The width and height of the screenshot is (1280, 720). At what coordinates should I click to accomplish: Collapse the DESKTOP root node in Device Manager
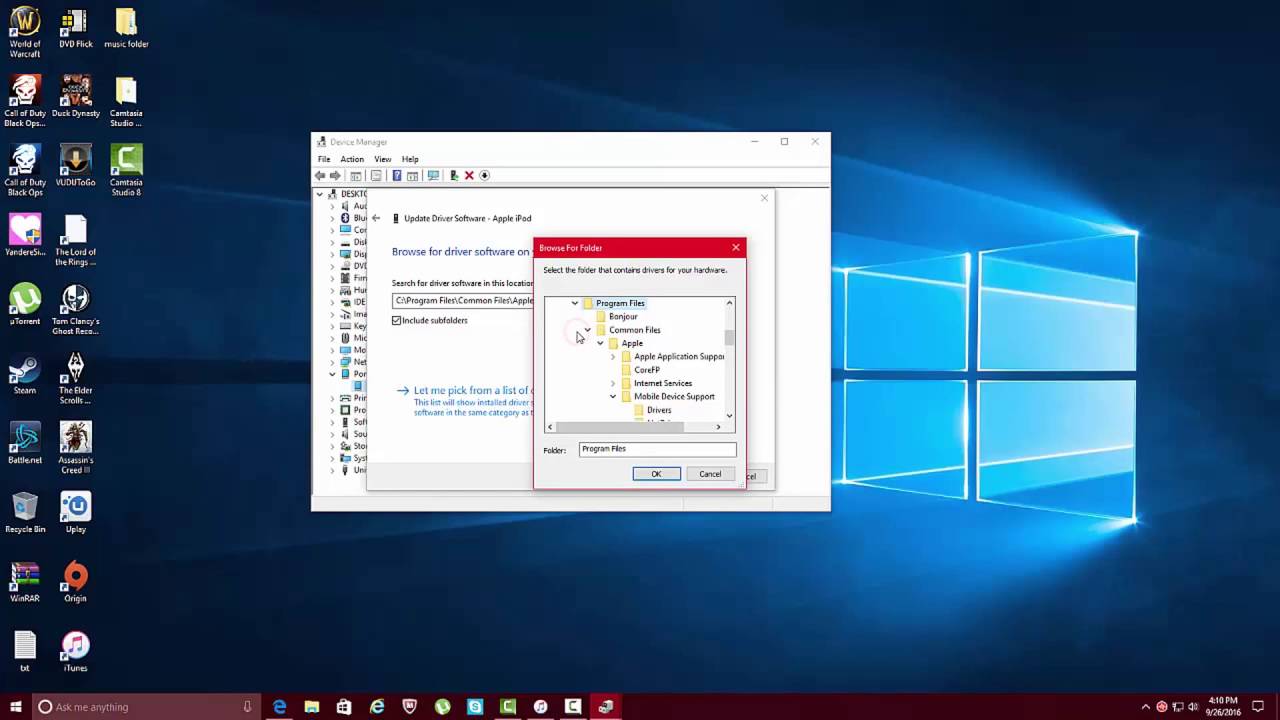coord(320,194)
